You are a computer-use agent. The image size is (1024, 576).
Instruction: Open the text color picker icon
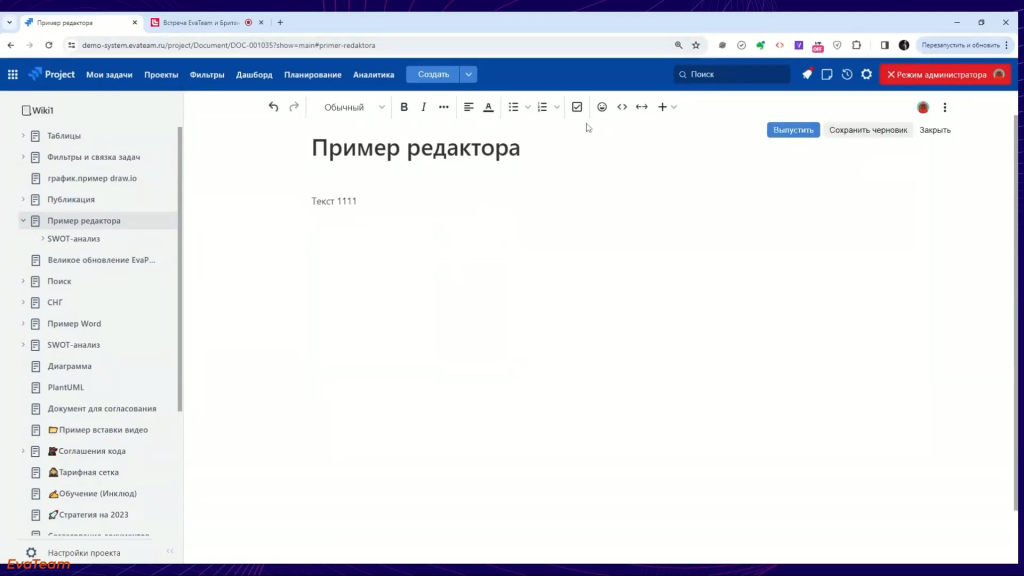click(x=488, y=107)
